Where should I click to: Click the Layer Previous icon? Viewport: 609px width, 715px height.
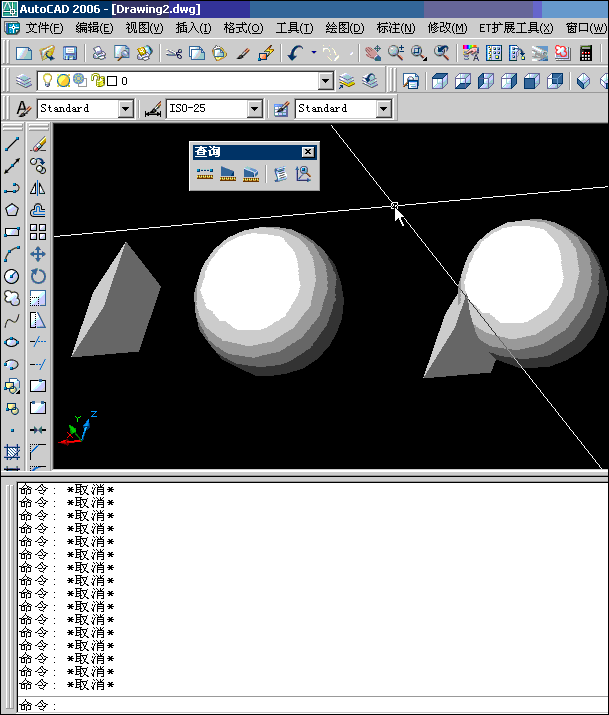point(370,81)
